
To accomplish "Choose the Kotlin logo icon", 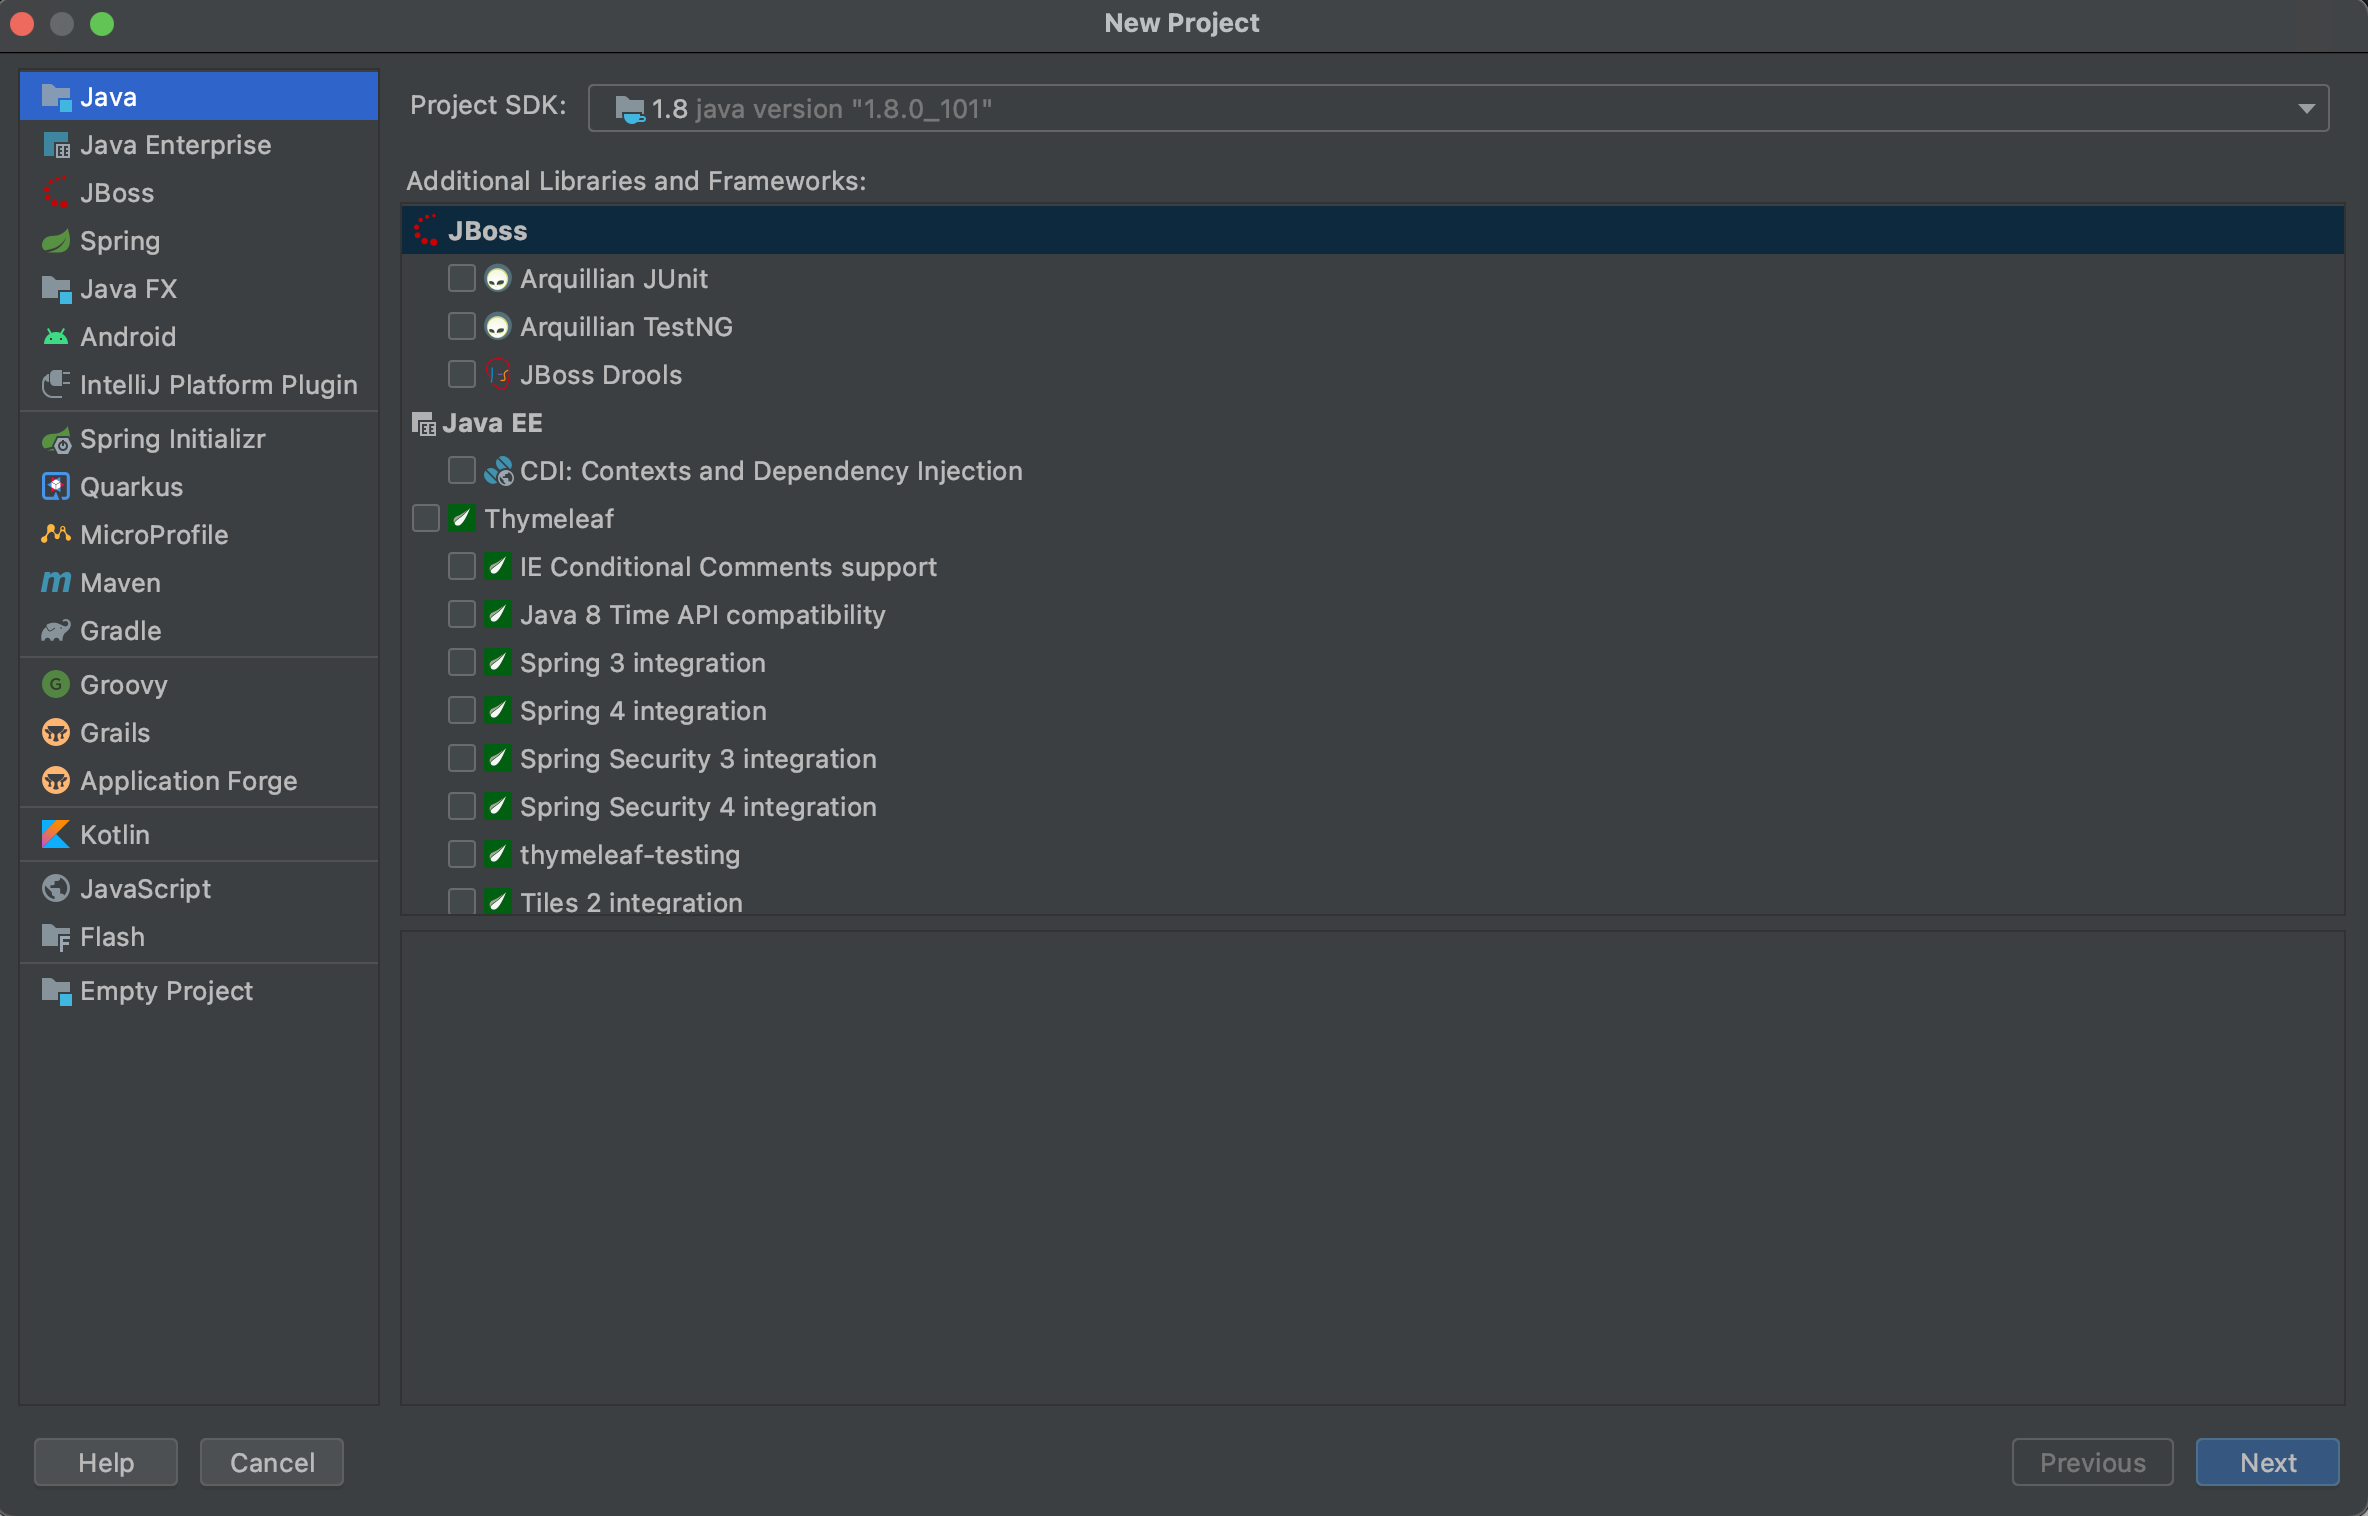I will [x=56, y=835].
